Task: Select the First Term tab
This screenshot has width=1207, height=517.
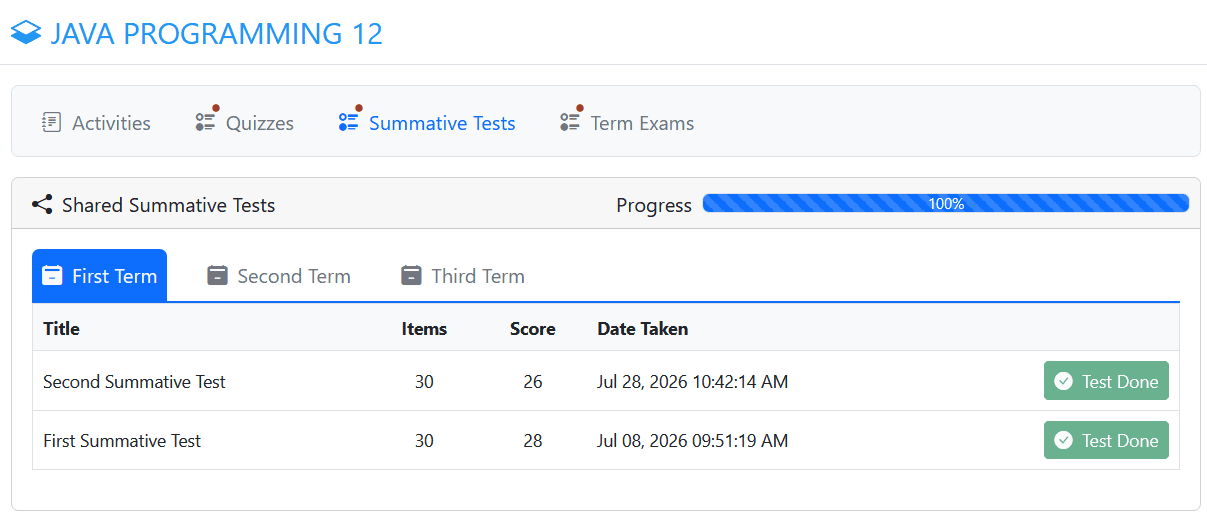Action: pos(100,276)
